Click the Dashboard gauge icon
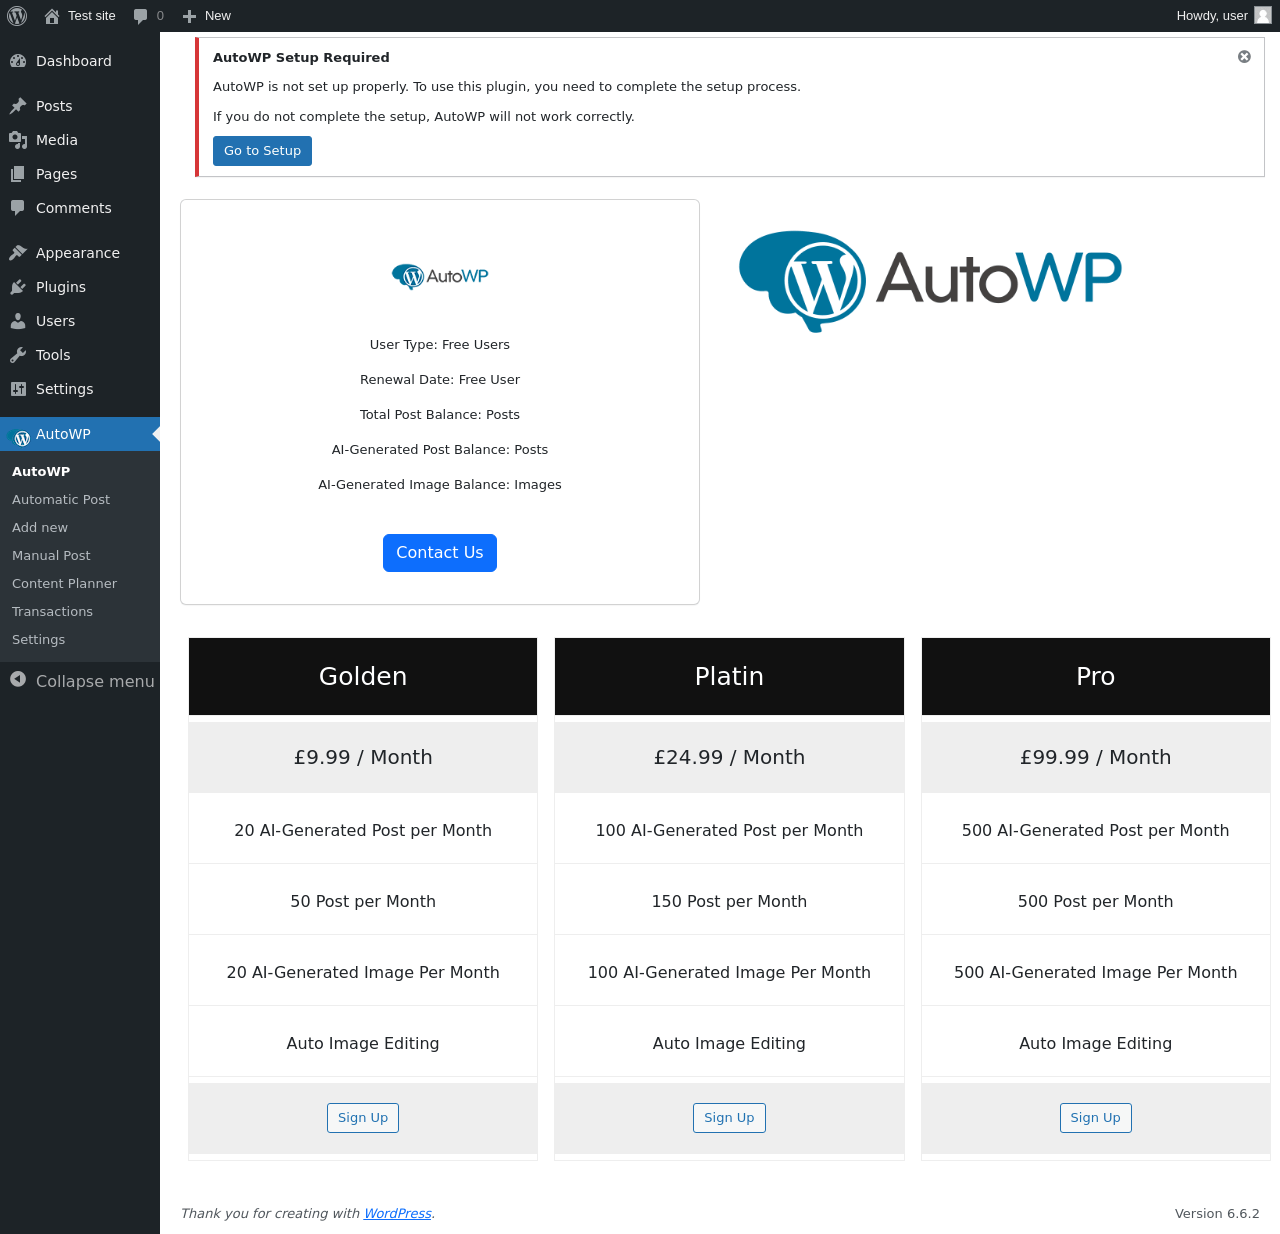Viewport: 1280px width, 1234px height. pyautogui.click(x=18, y=61)
